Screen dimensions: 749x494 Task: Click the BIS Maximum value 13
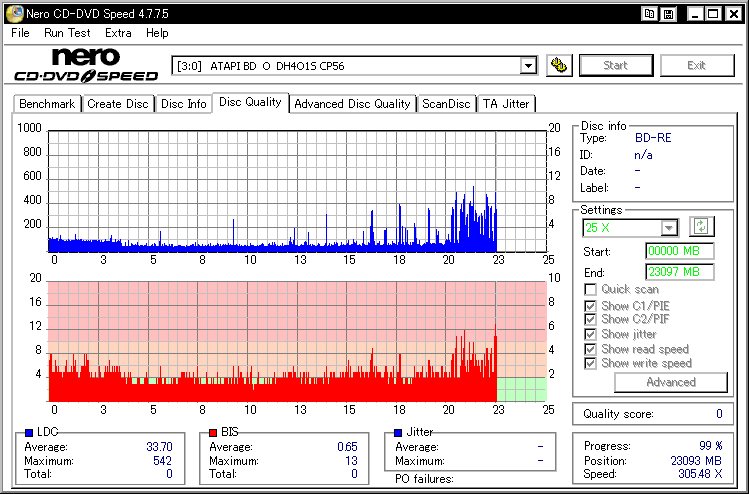[351, 461]
